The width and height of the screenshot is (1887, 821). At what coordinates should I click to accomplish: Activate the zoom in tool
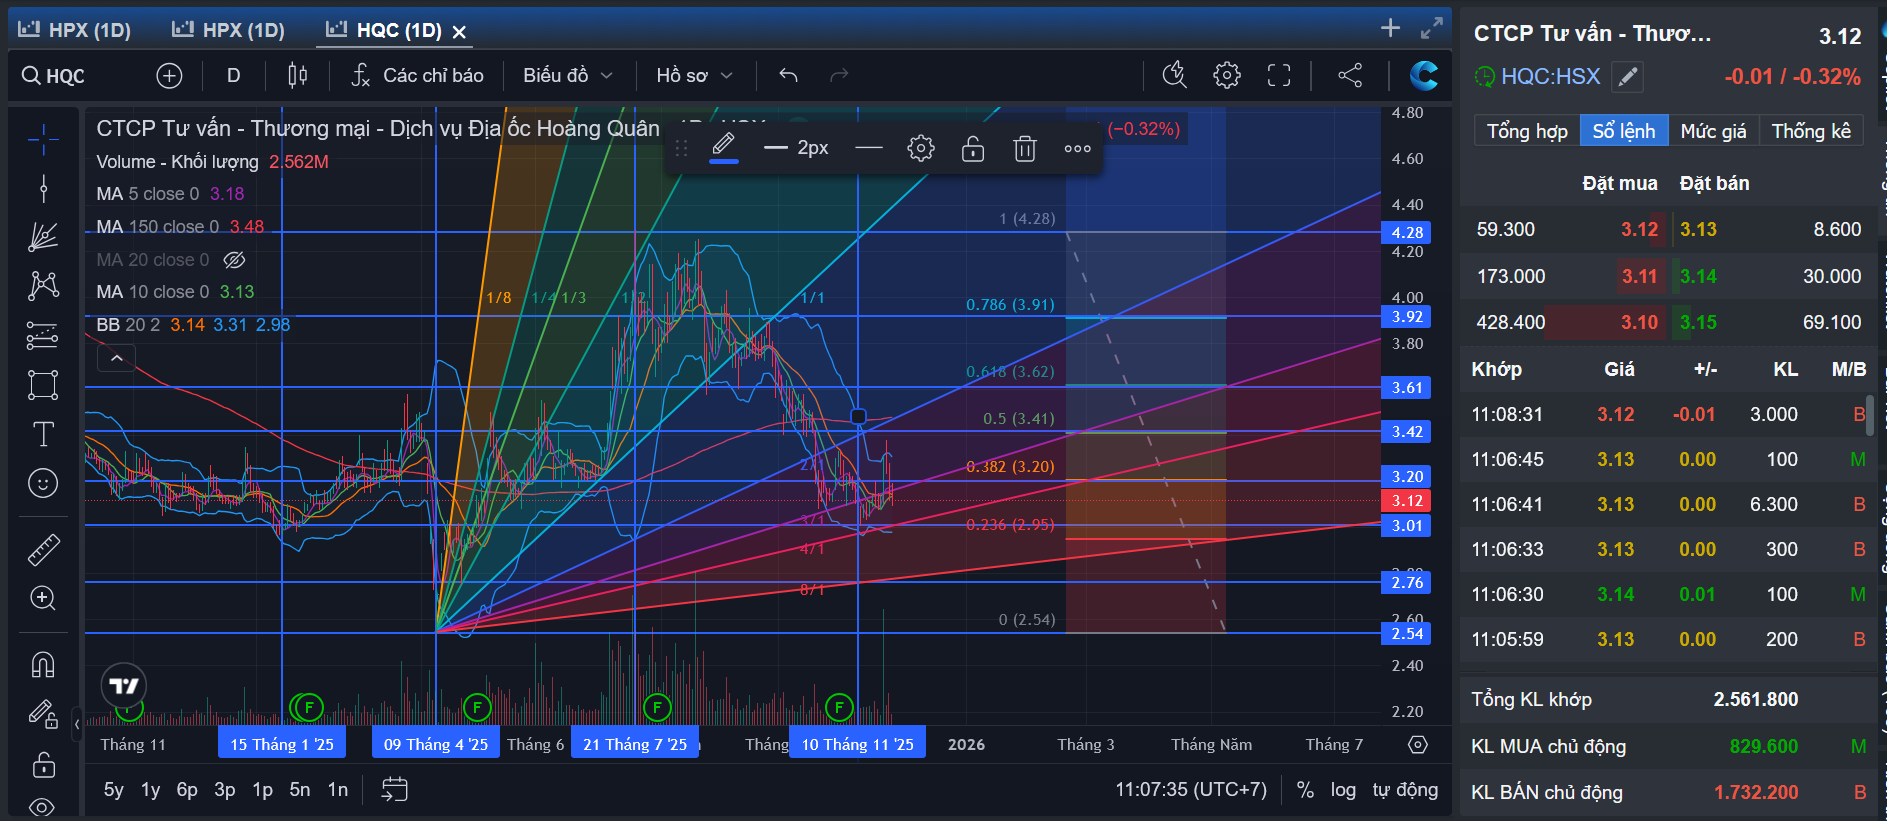[x=43, y=598]
